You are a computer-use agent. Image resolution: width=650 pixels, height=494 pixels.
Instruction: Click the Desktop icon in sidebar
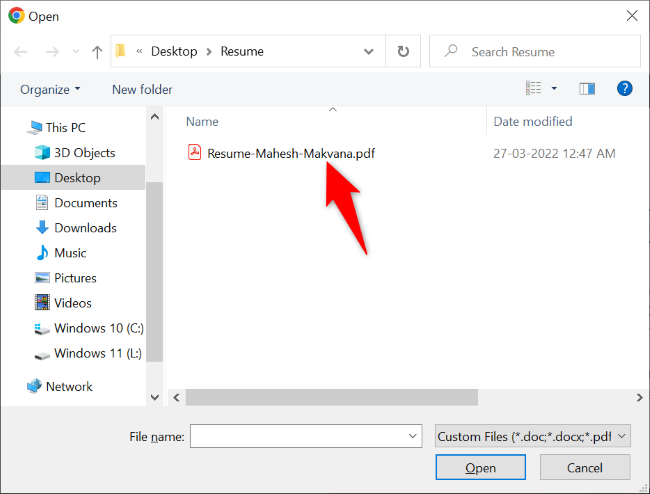(x=42, y=178)
